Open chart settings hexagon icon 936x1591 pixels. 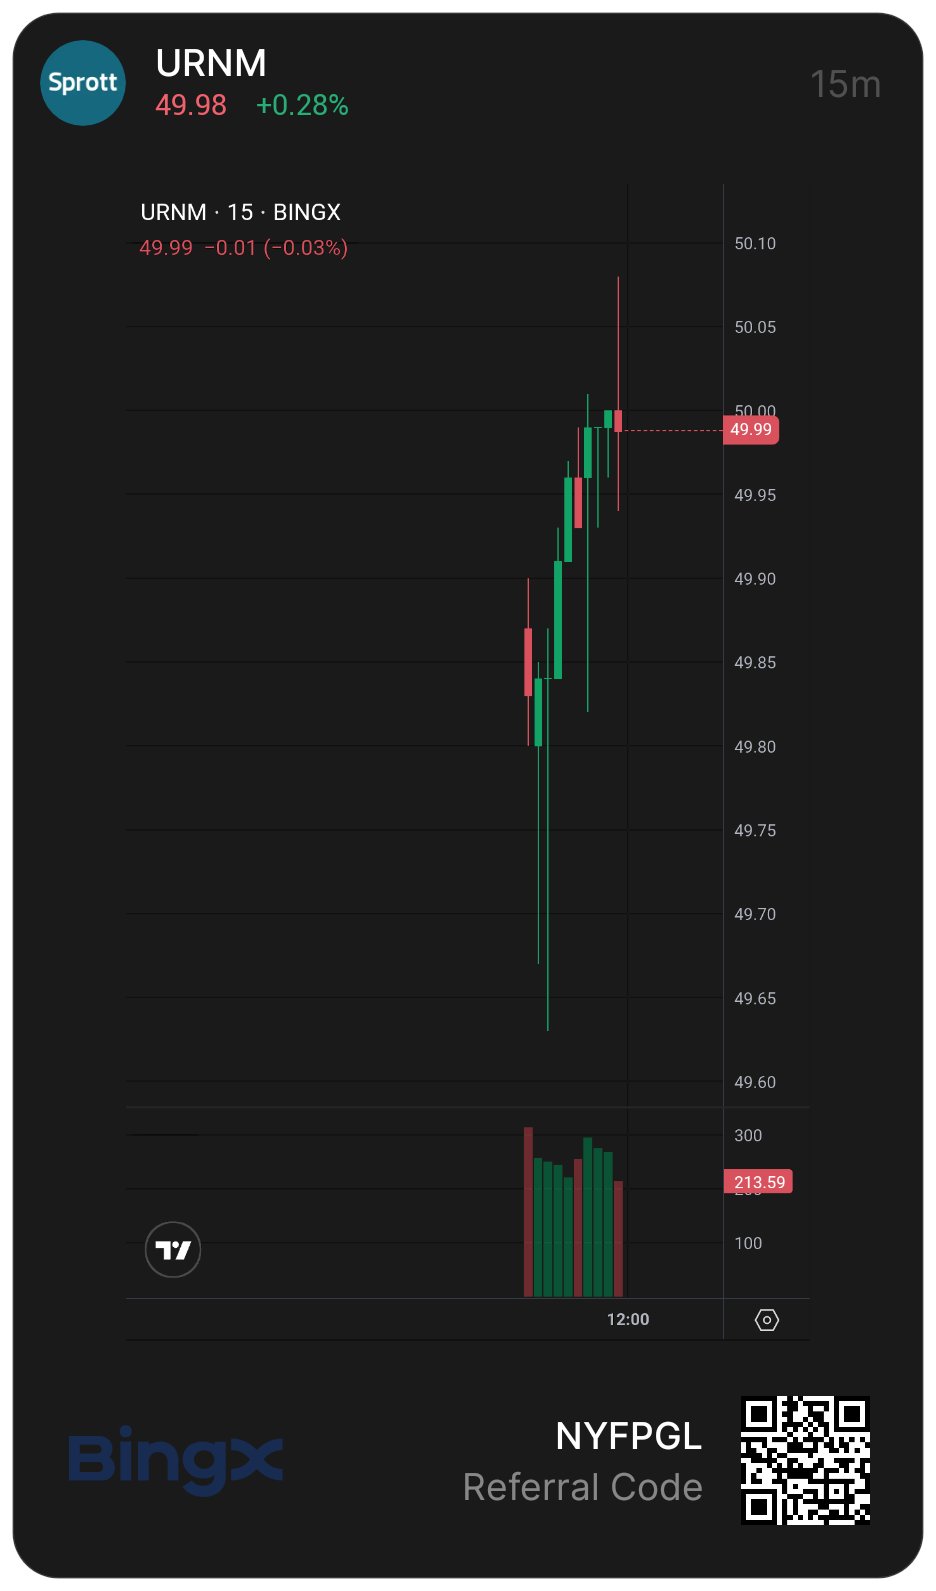(767, 1320)
